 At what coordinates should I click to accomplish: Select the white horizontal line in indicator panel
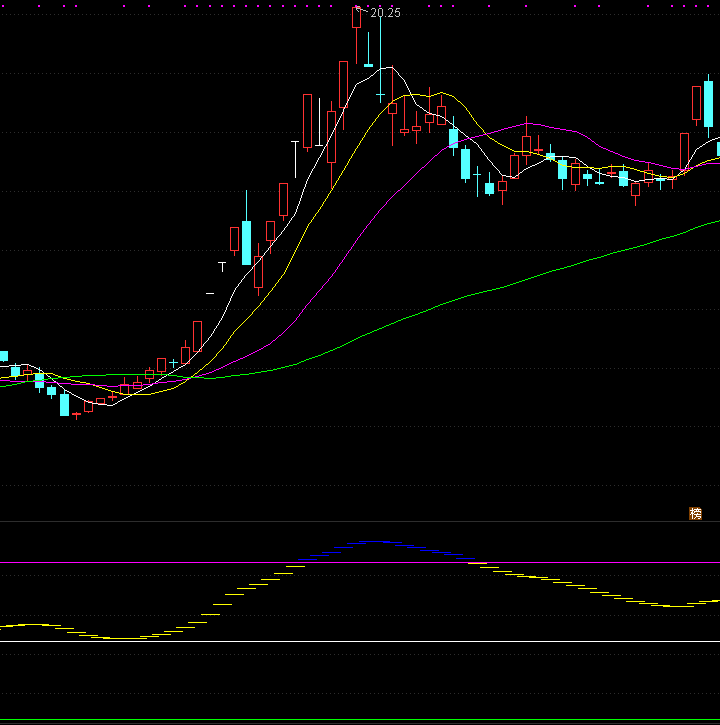360,641
